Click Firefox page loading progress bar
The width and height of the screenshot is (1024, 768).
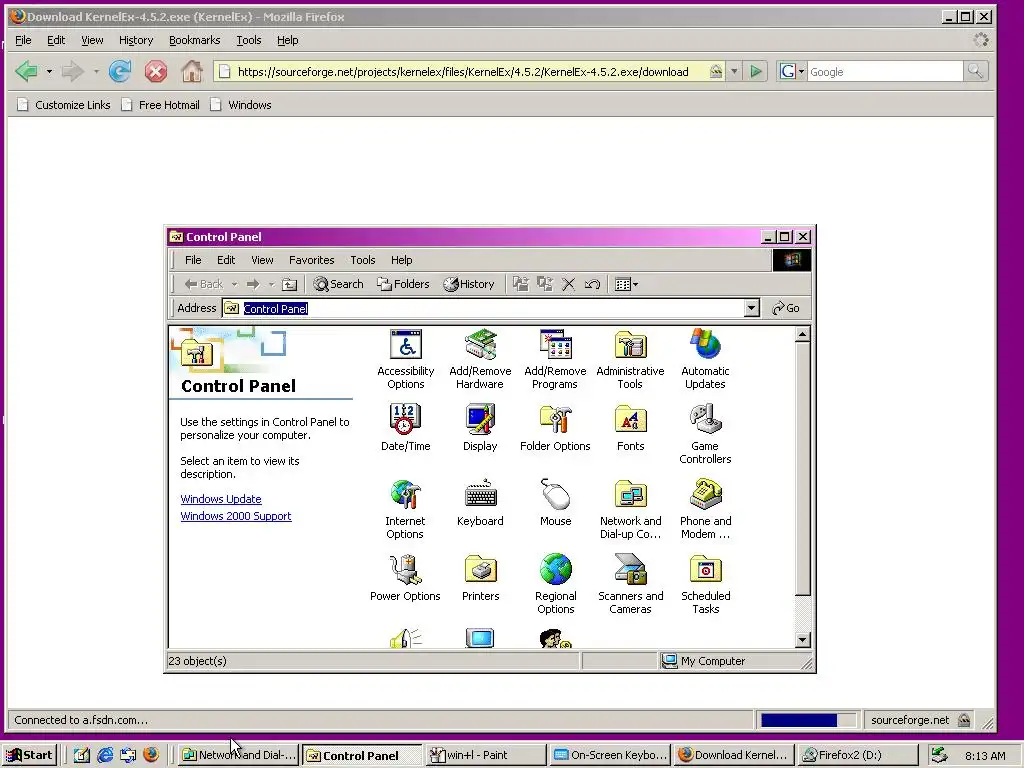tap(808, 720)
